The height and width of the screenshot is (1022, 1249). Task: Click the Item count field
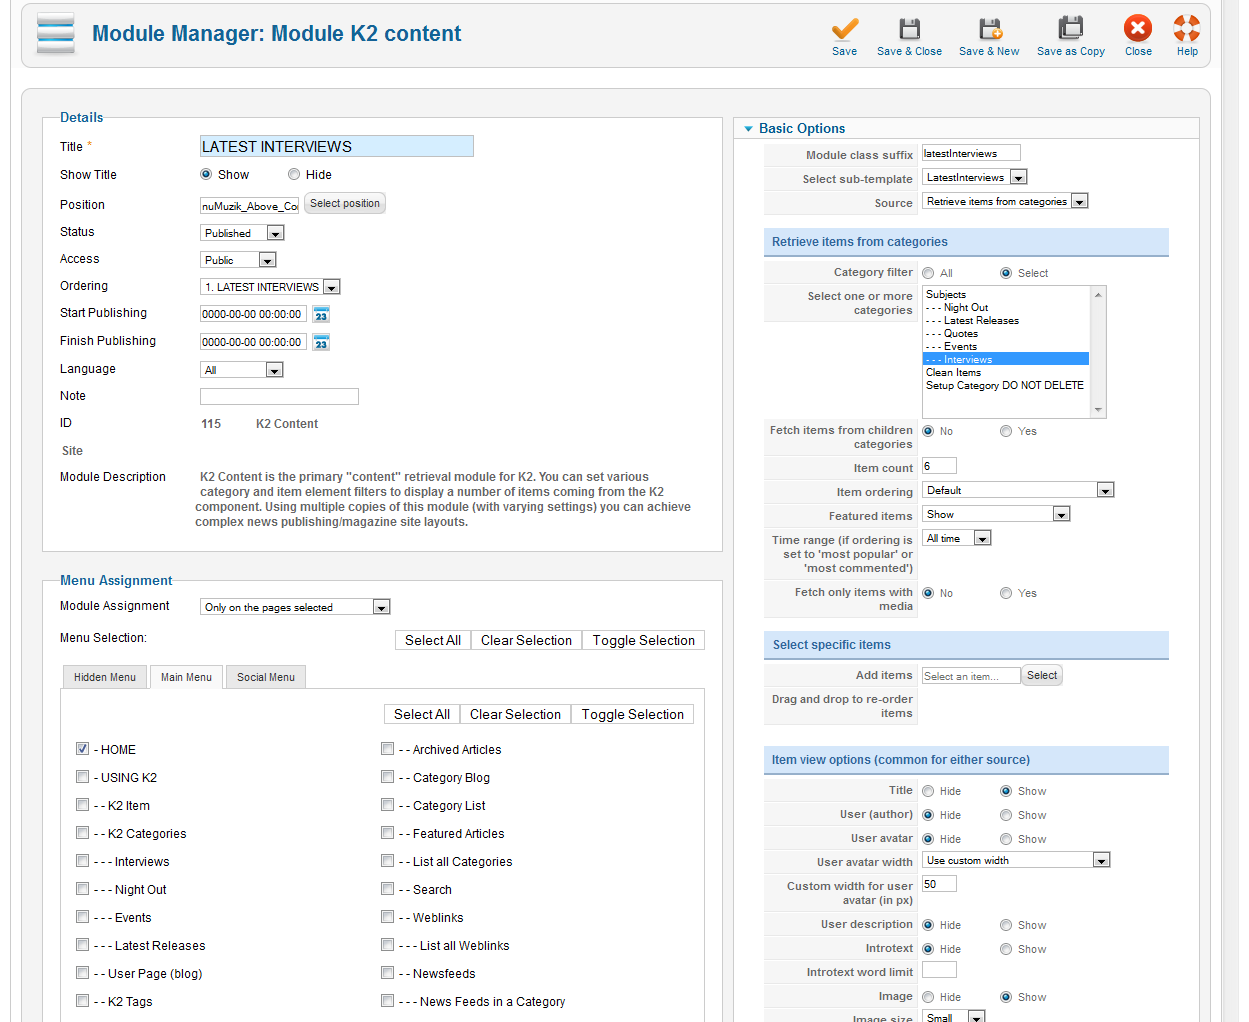(939, 466)
